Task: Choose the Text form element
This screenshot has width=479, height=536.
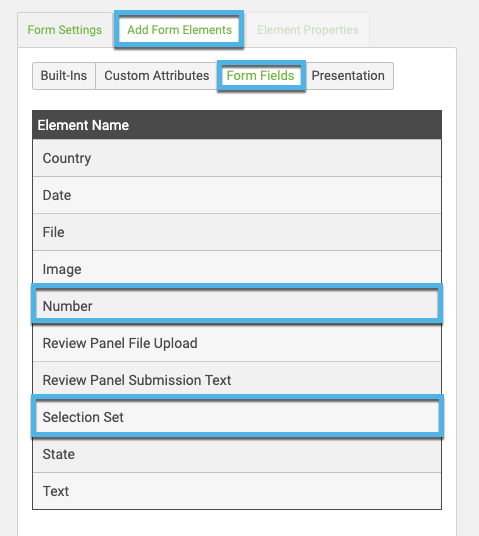Action: coord(237,491)
